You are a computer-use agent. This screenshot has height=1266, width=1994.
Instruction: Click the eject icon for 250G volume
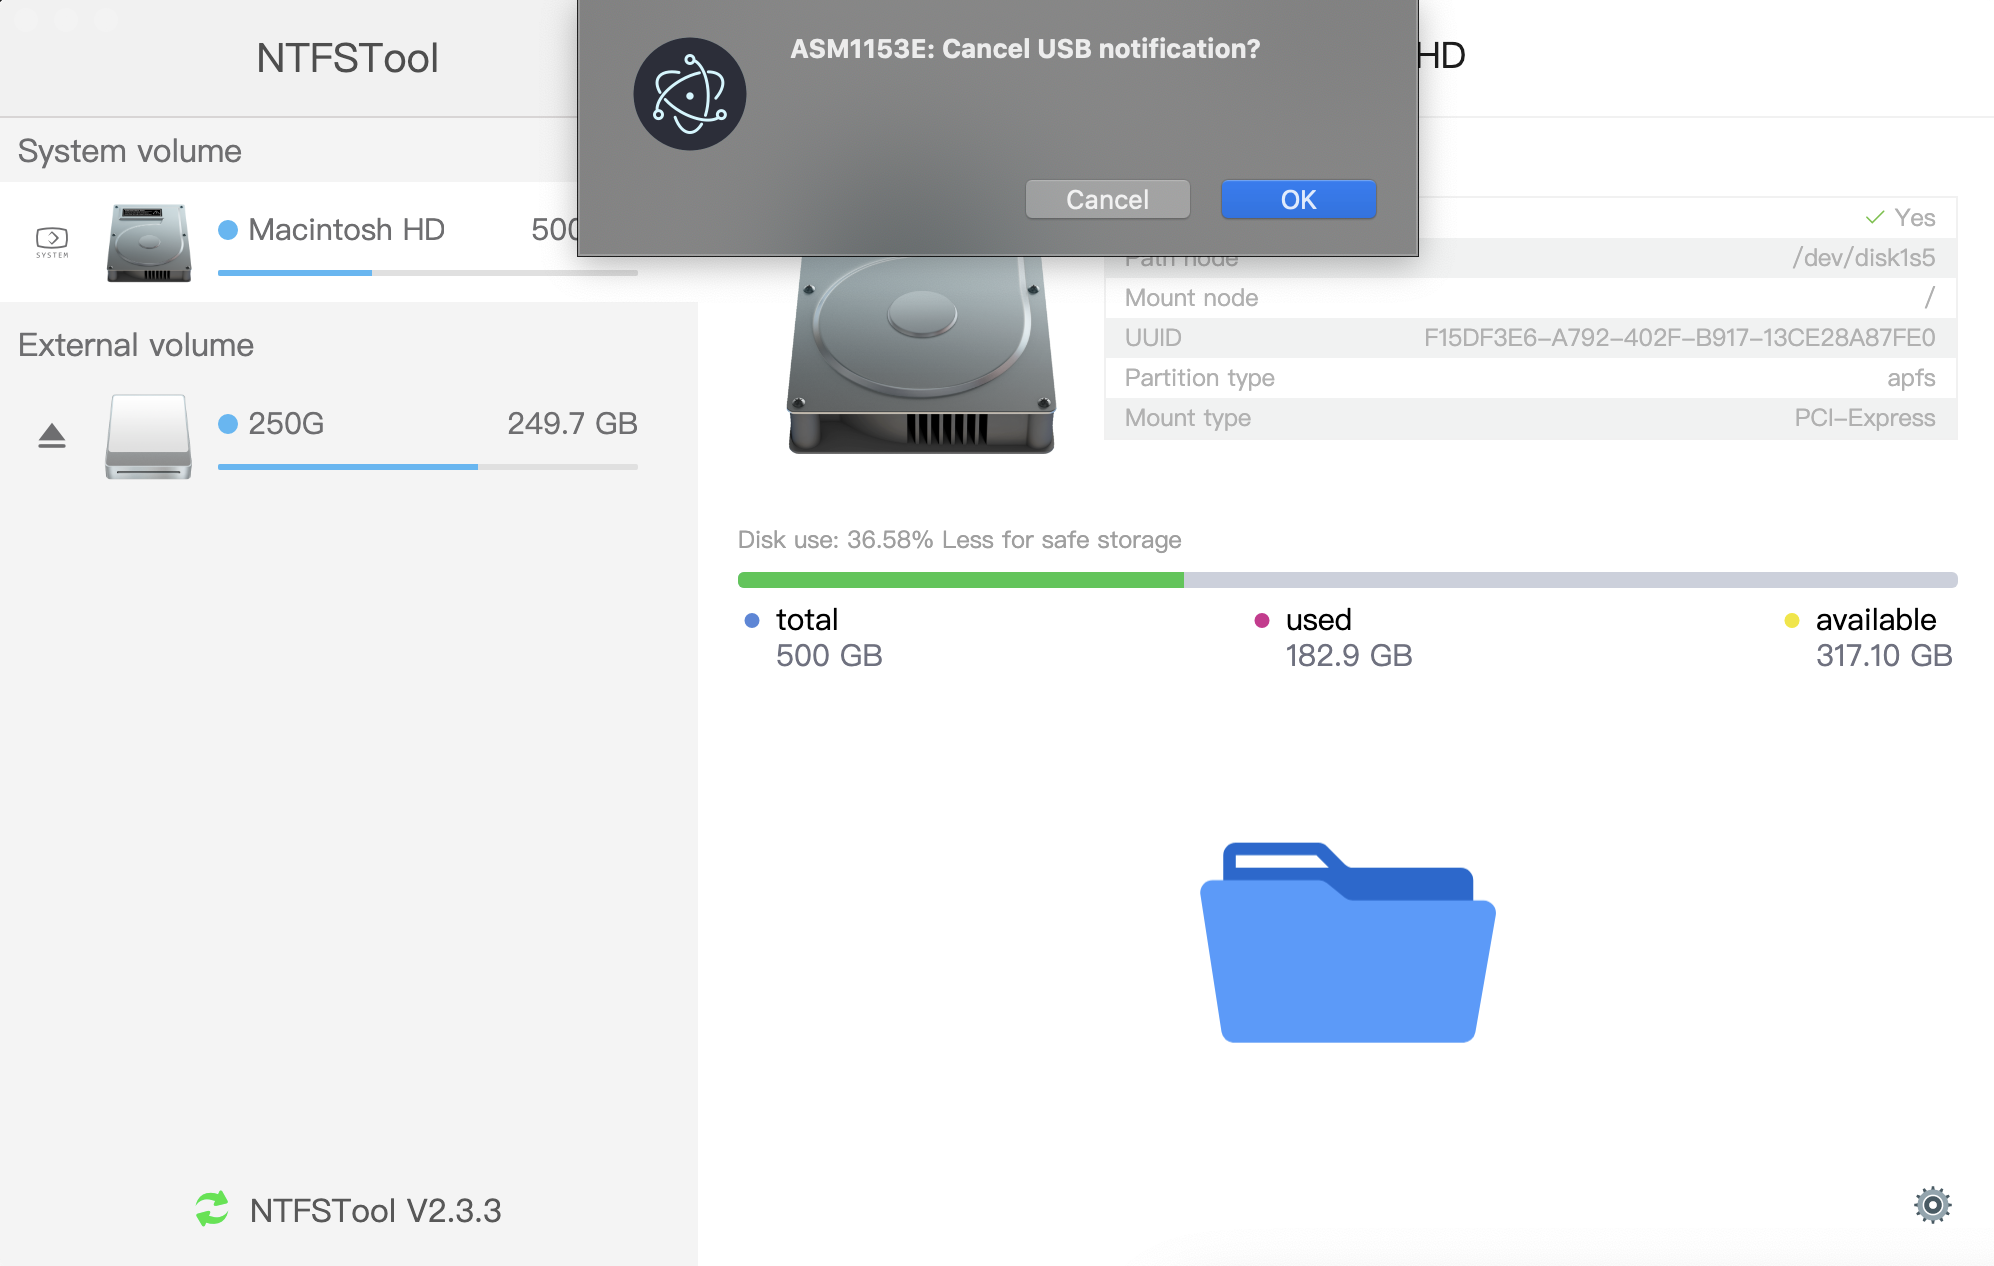pyautogui.click(x=52, y=435)
